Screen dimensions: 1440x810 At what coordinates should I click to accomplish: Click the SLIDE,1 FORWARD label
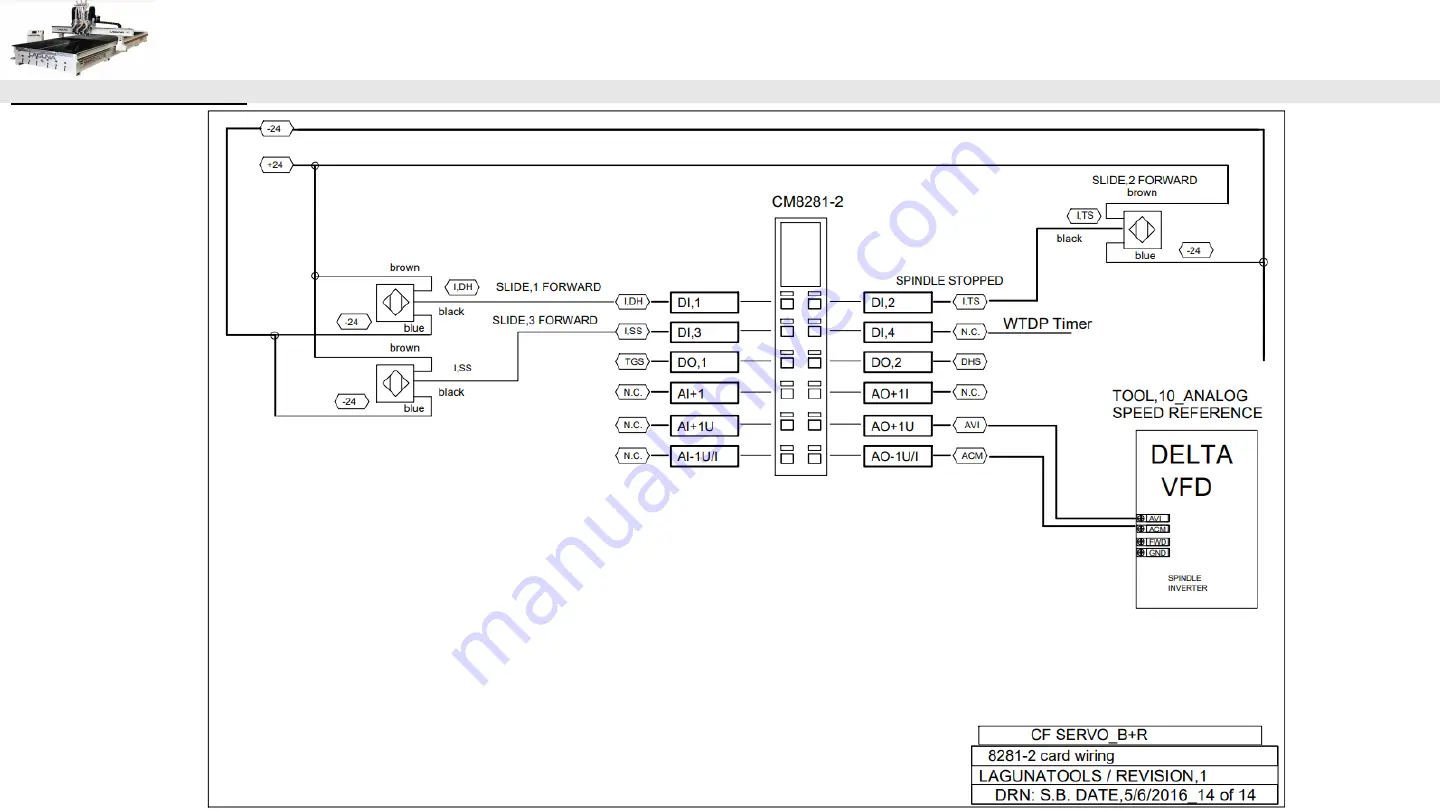pos(548,287)
